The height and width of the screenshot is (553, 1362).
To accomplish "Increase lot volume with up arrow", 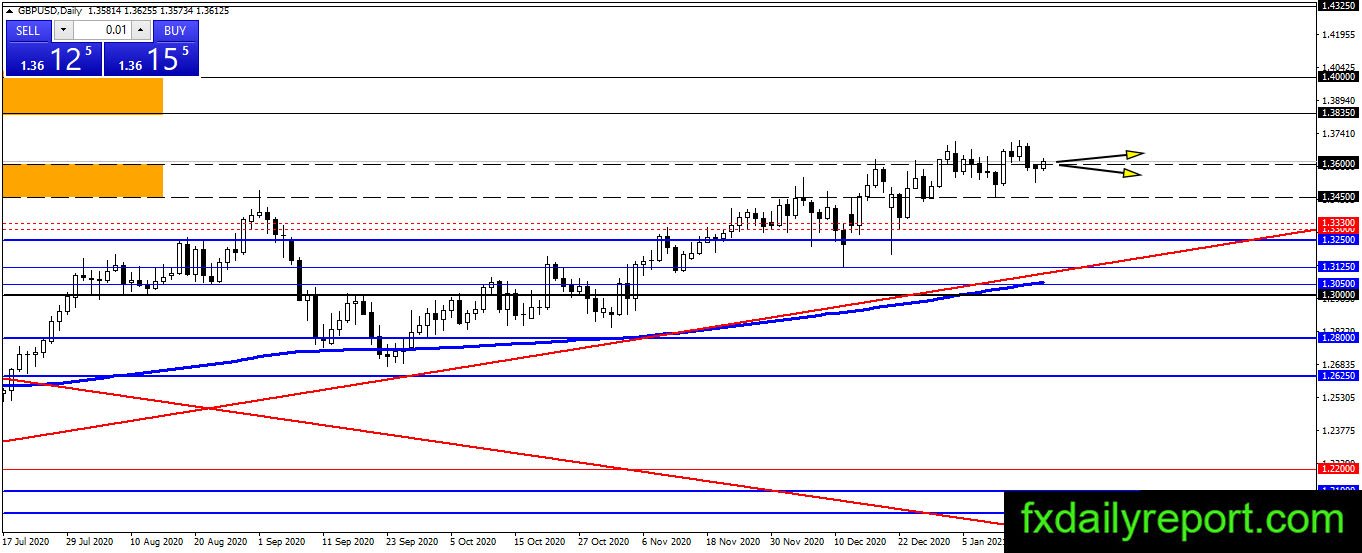I will point(141,31).
